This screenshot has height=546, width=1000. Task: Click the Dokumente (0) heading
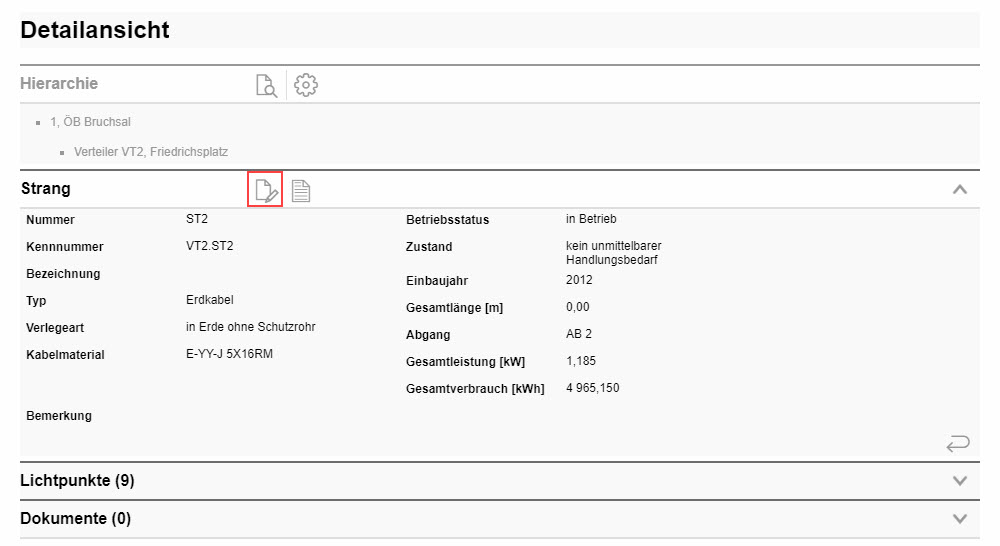tap(75, 519)
